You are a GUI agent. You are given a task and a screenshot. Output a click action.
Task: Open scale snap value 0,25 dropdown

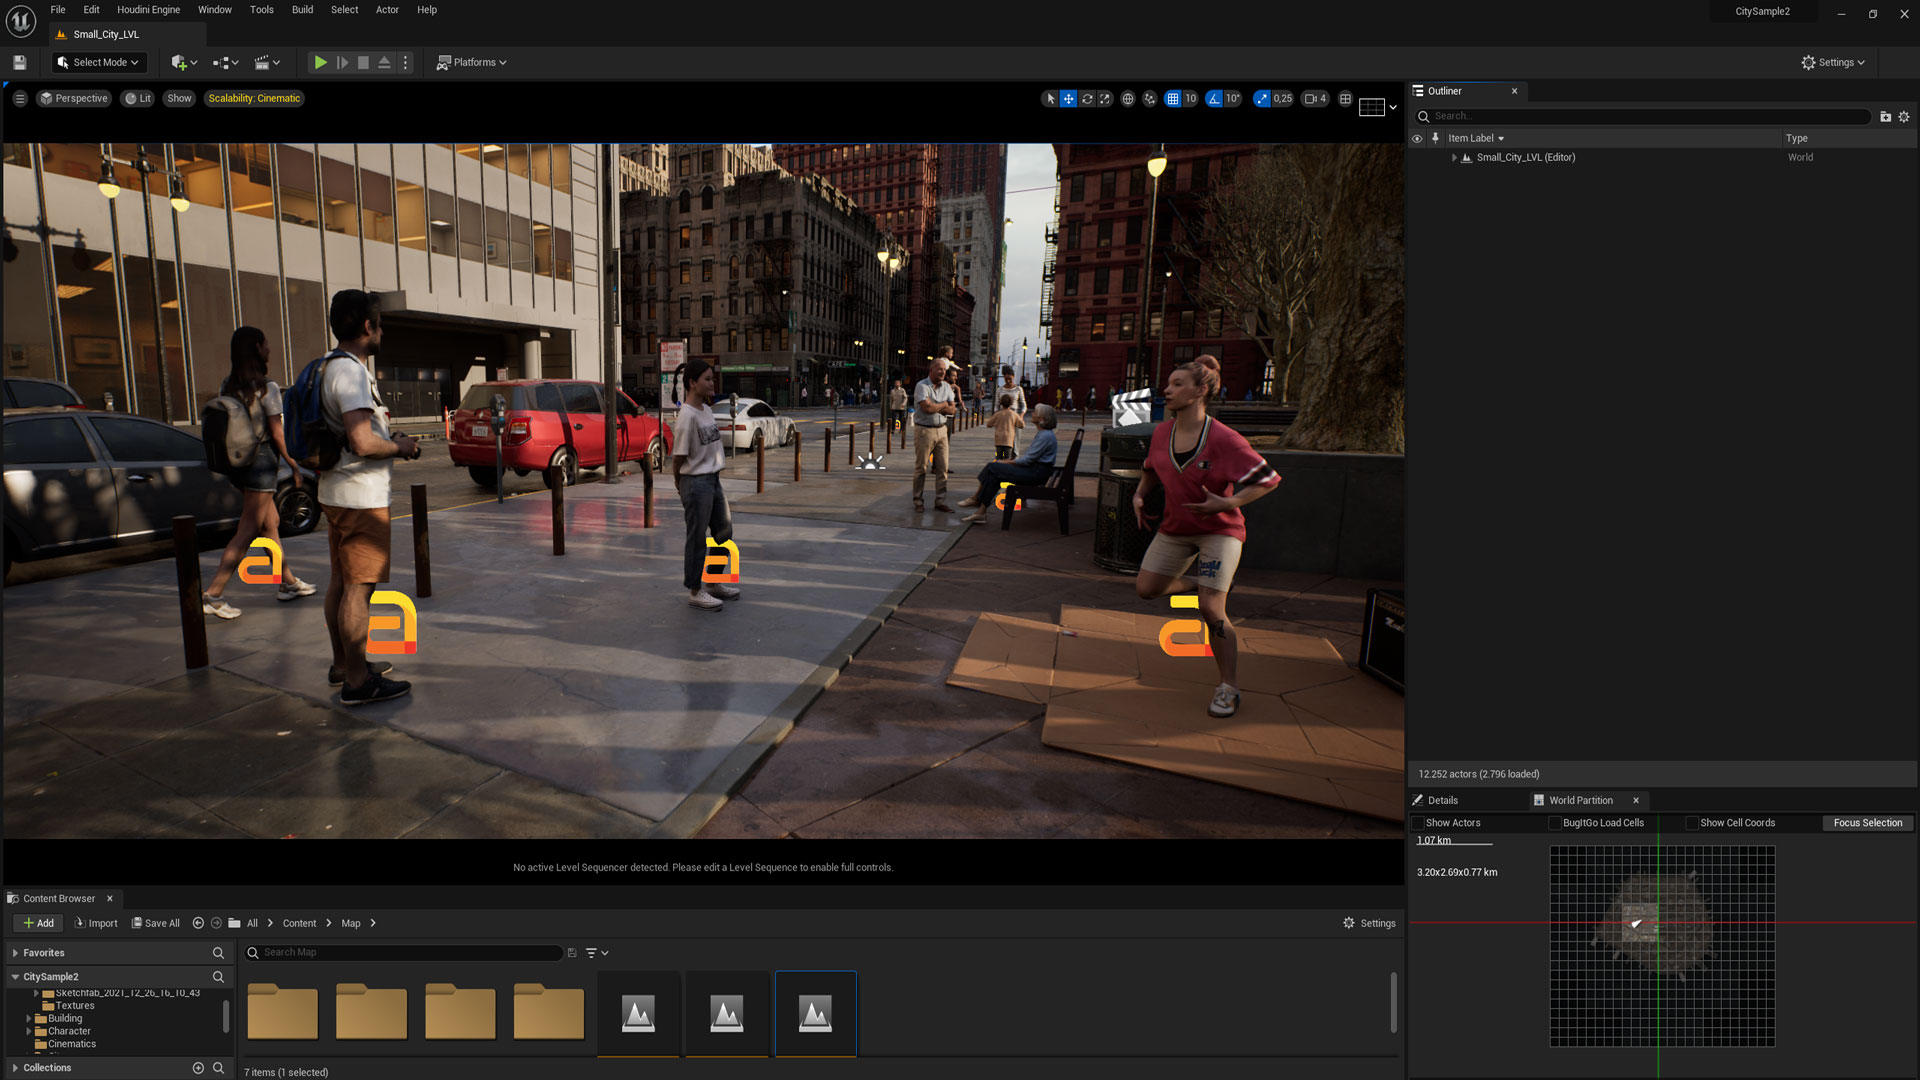[1283, 98]
